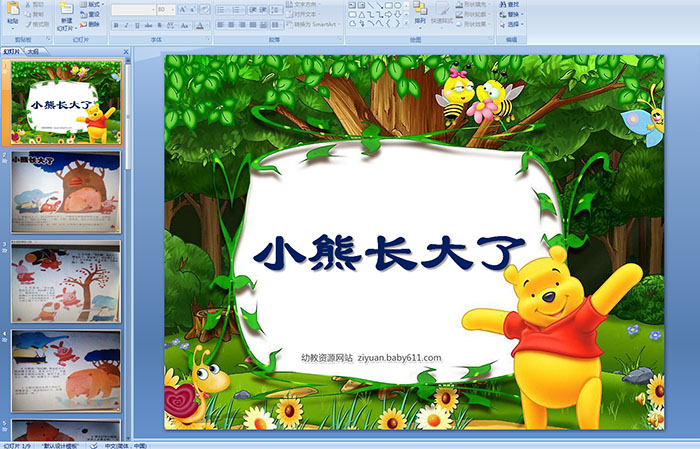700x449 pixels.
Task: Open Align Text (对齐文本) menu
Action: coord(303,14)
